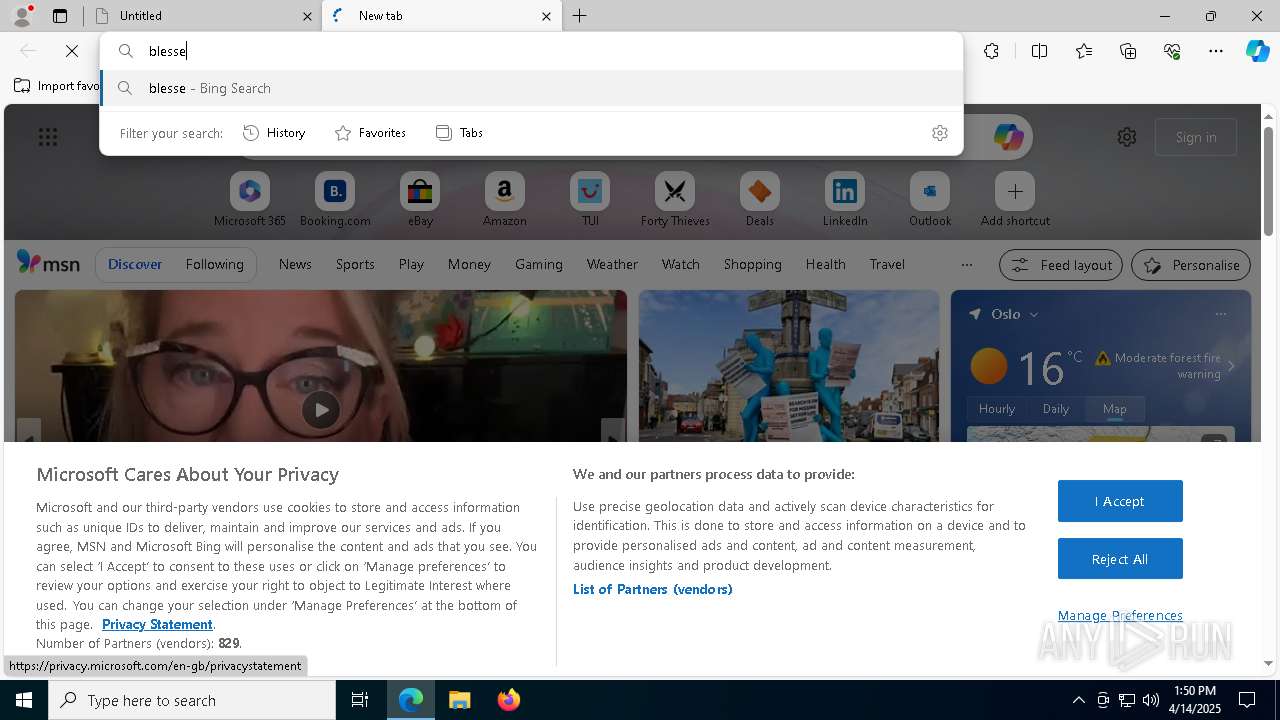The width and height of the screenshot is (1280, 720).
Task: Open a new browser tab
Action: pyautogui.click(x=580, y=16)
